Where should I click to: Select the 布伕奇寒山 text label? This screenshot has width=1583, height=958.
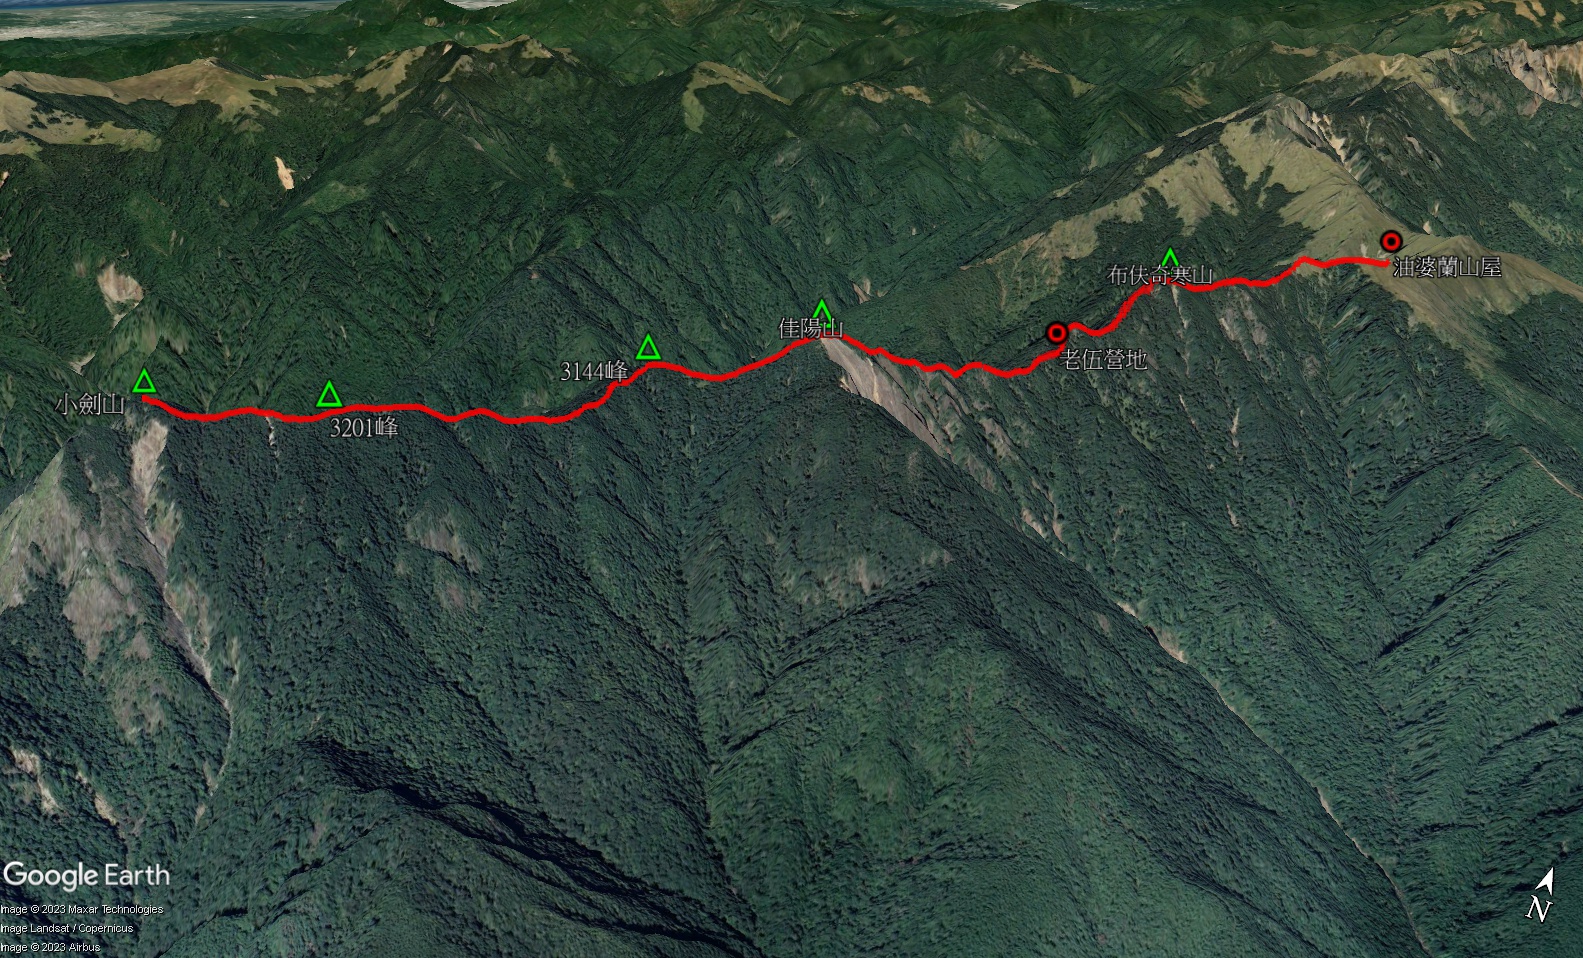pos(1161,275)
